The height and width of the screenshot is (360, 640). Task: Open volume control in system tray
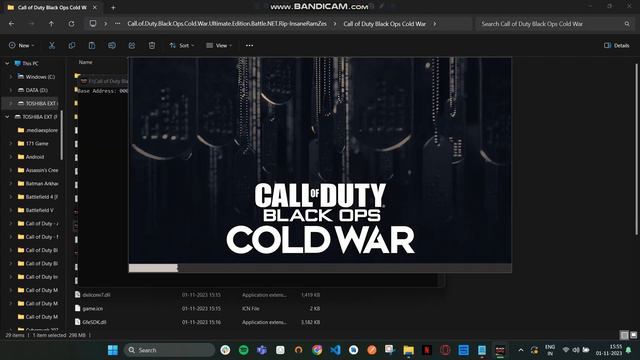pyautogui.click(x=576, y=350)
